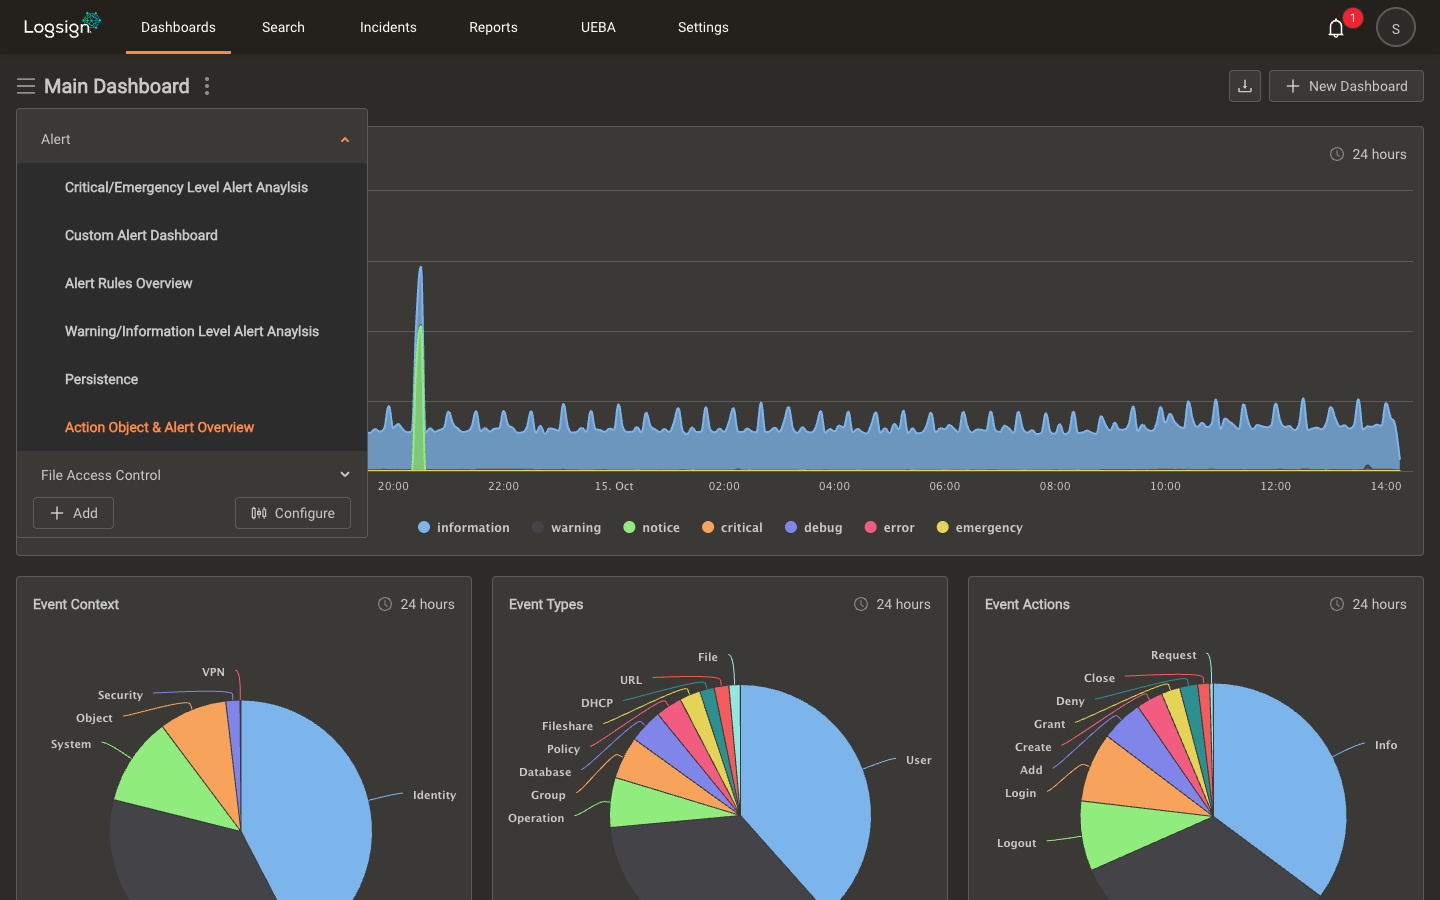Image resolution: width=1440 pixels, height=900 pixels.
Task: Click the Add button in dashboard list
Action: pyautogui.click(x=73, y=513)
